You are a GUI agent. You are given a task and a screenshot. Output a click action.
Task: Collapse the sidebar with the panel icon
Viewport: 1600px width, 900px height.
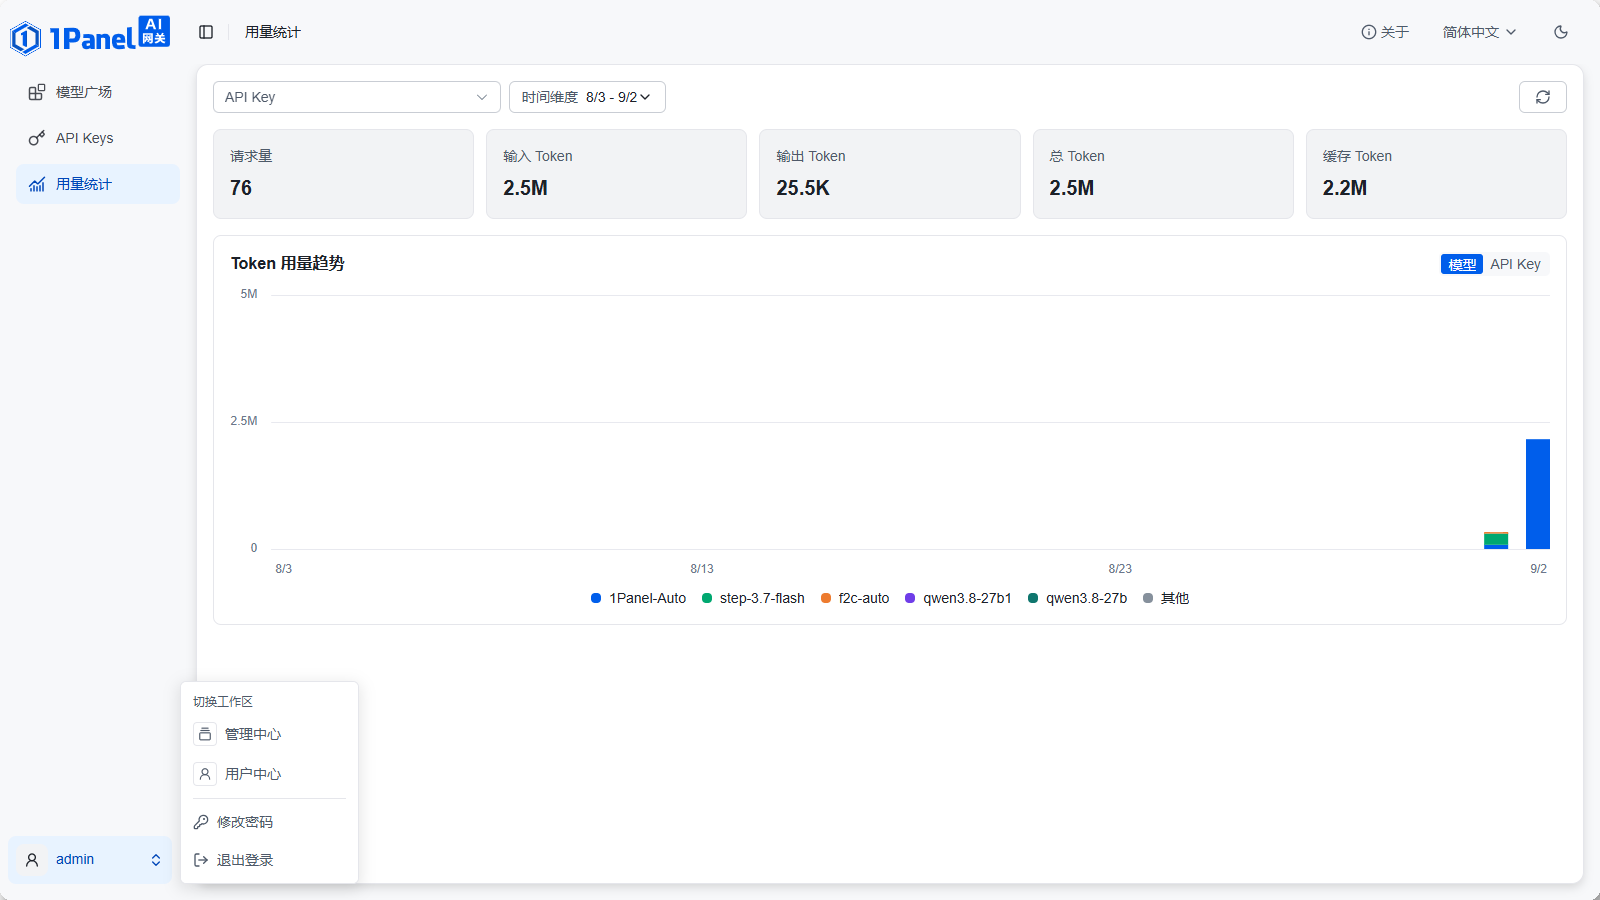tap(206, 32)
